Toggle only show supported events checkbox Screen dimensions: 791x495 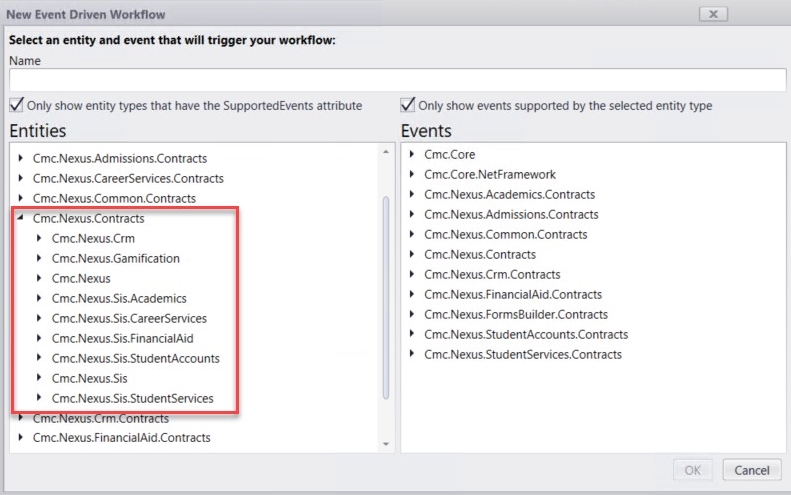[408, 106]
